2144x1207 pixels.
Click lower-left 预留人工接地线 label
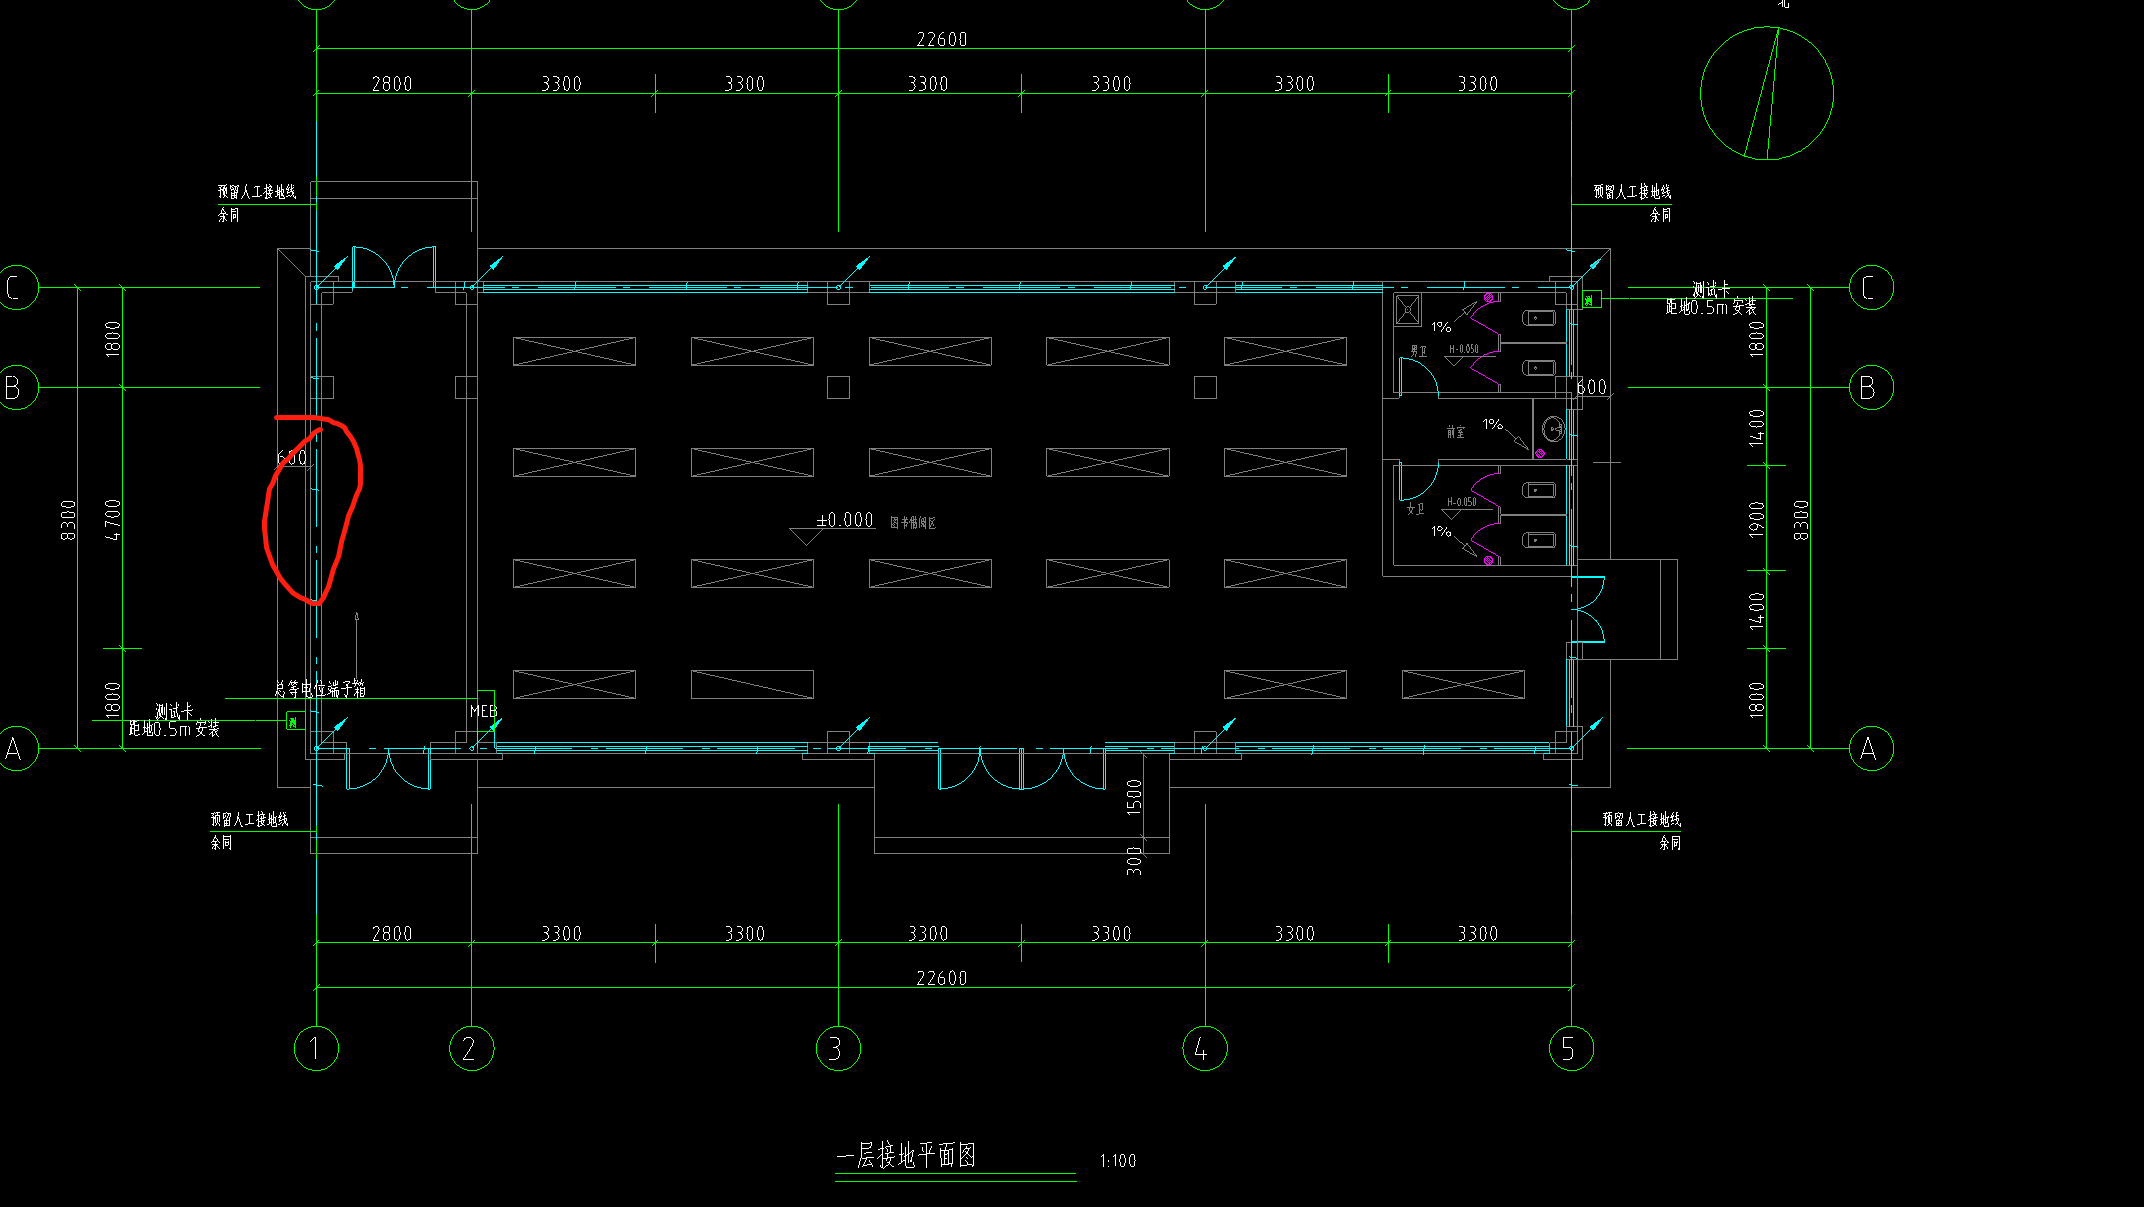click(x=249, y=819)
